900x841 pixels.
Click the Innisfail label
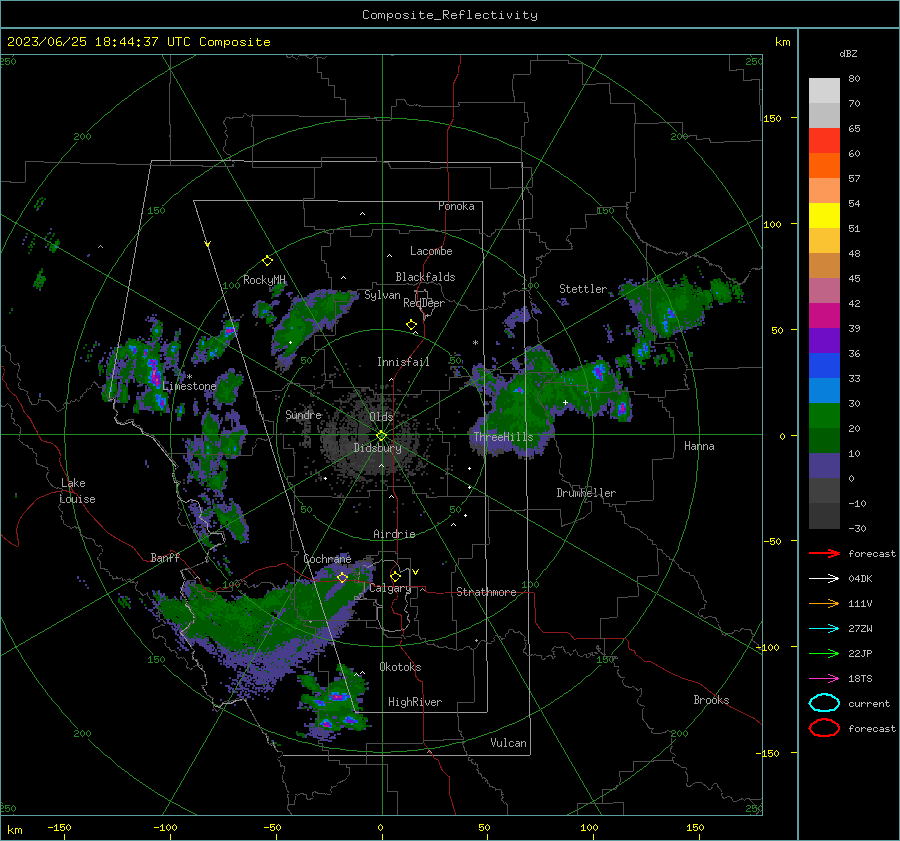coord(403,362)
